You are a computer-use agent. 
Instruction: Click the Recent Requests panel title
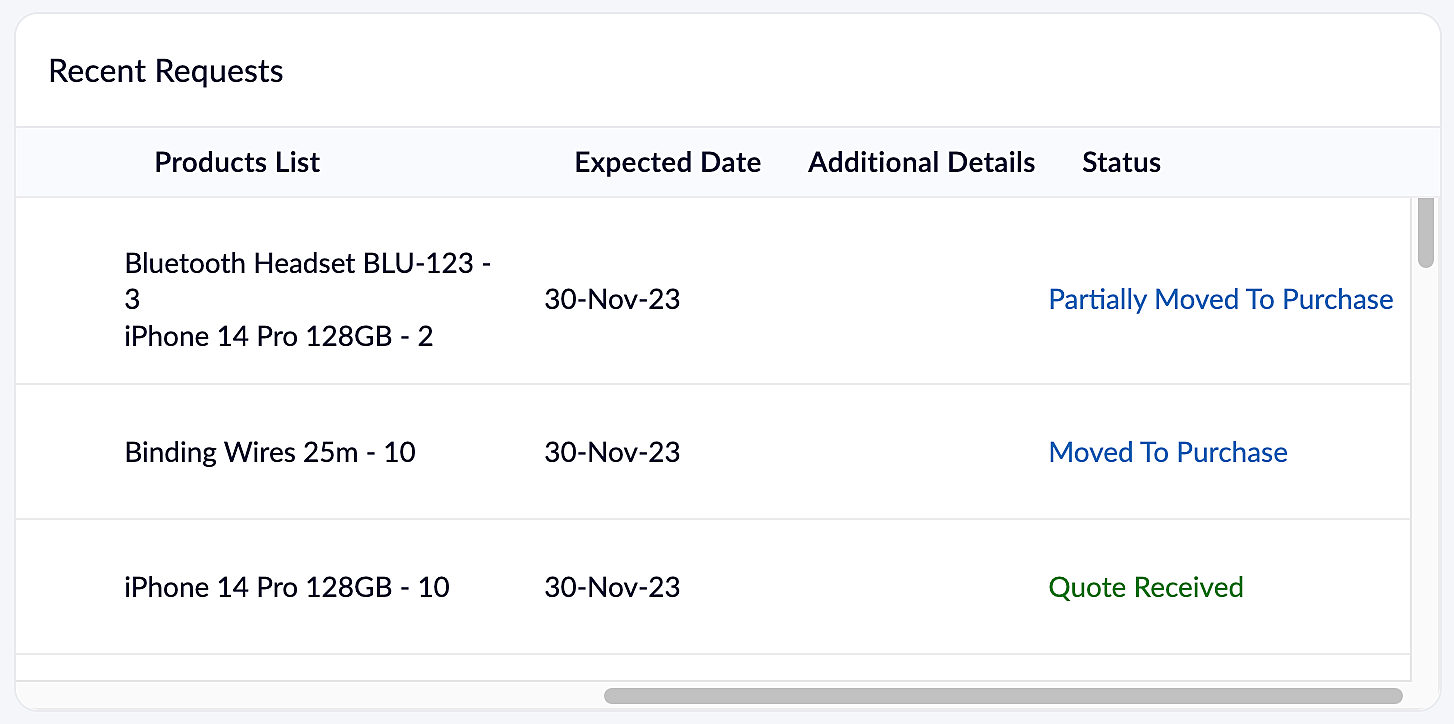click(x=166, y=71)
